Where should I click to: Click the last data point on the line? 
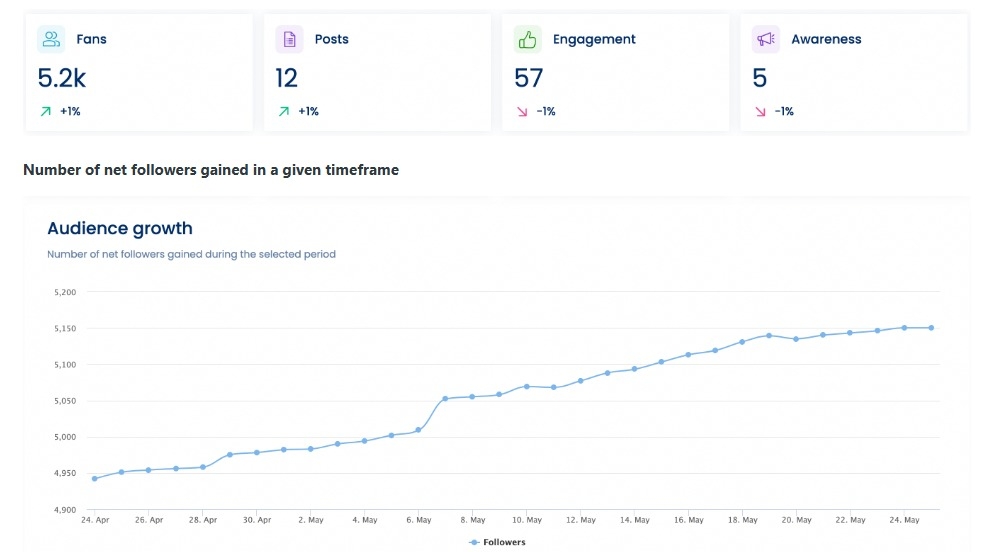pyautogui.click(x=931, y=327)
